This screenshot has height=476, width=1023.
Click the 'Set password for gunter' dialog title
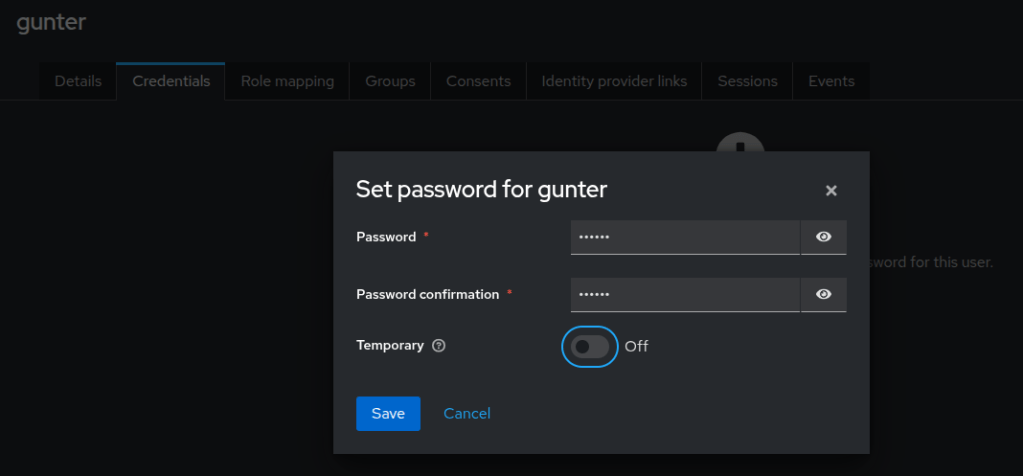click(481, 189)
